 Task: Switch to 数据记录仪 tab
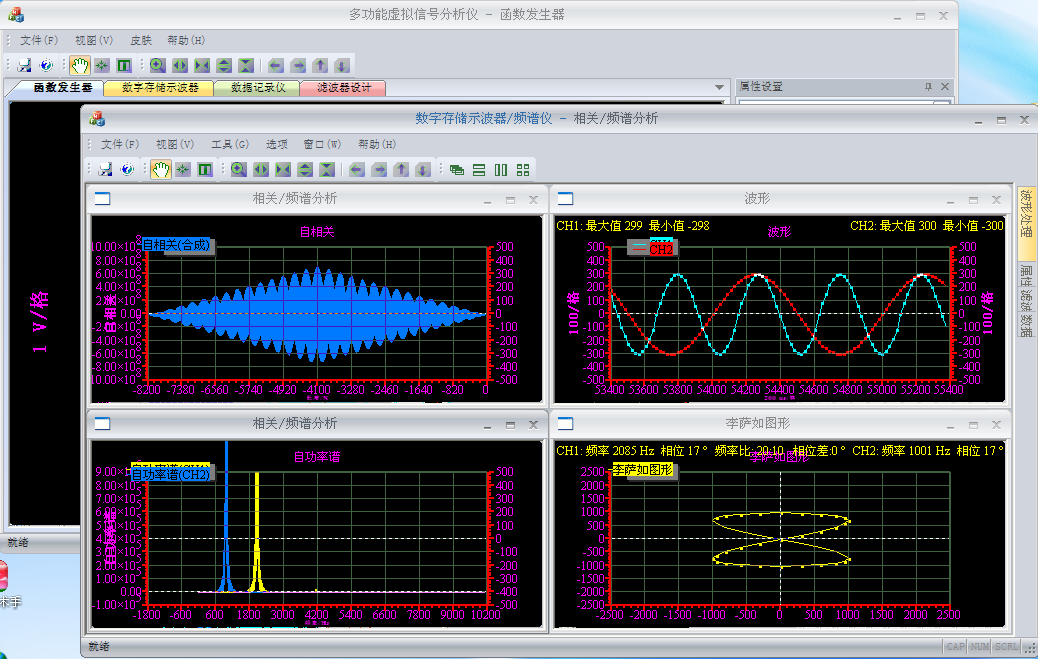click(258, 87)
